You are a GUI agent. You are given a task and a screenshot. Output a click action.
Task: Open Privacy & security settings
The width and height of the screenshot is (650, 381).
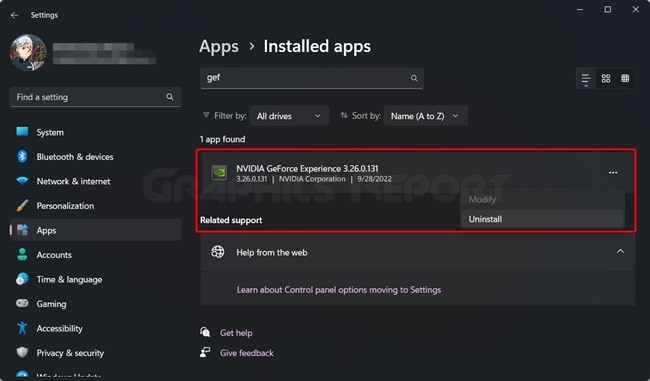coord(95,352)
